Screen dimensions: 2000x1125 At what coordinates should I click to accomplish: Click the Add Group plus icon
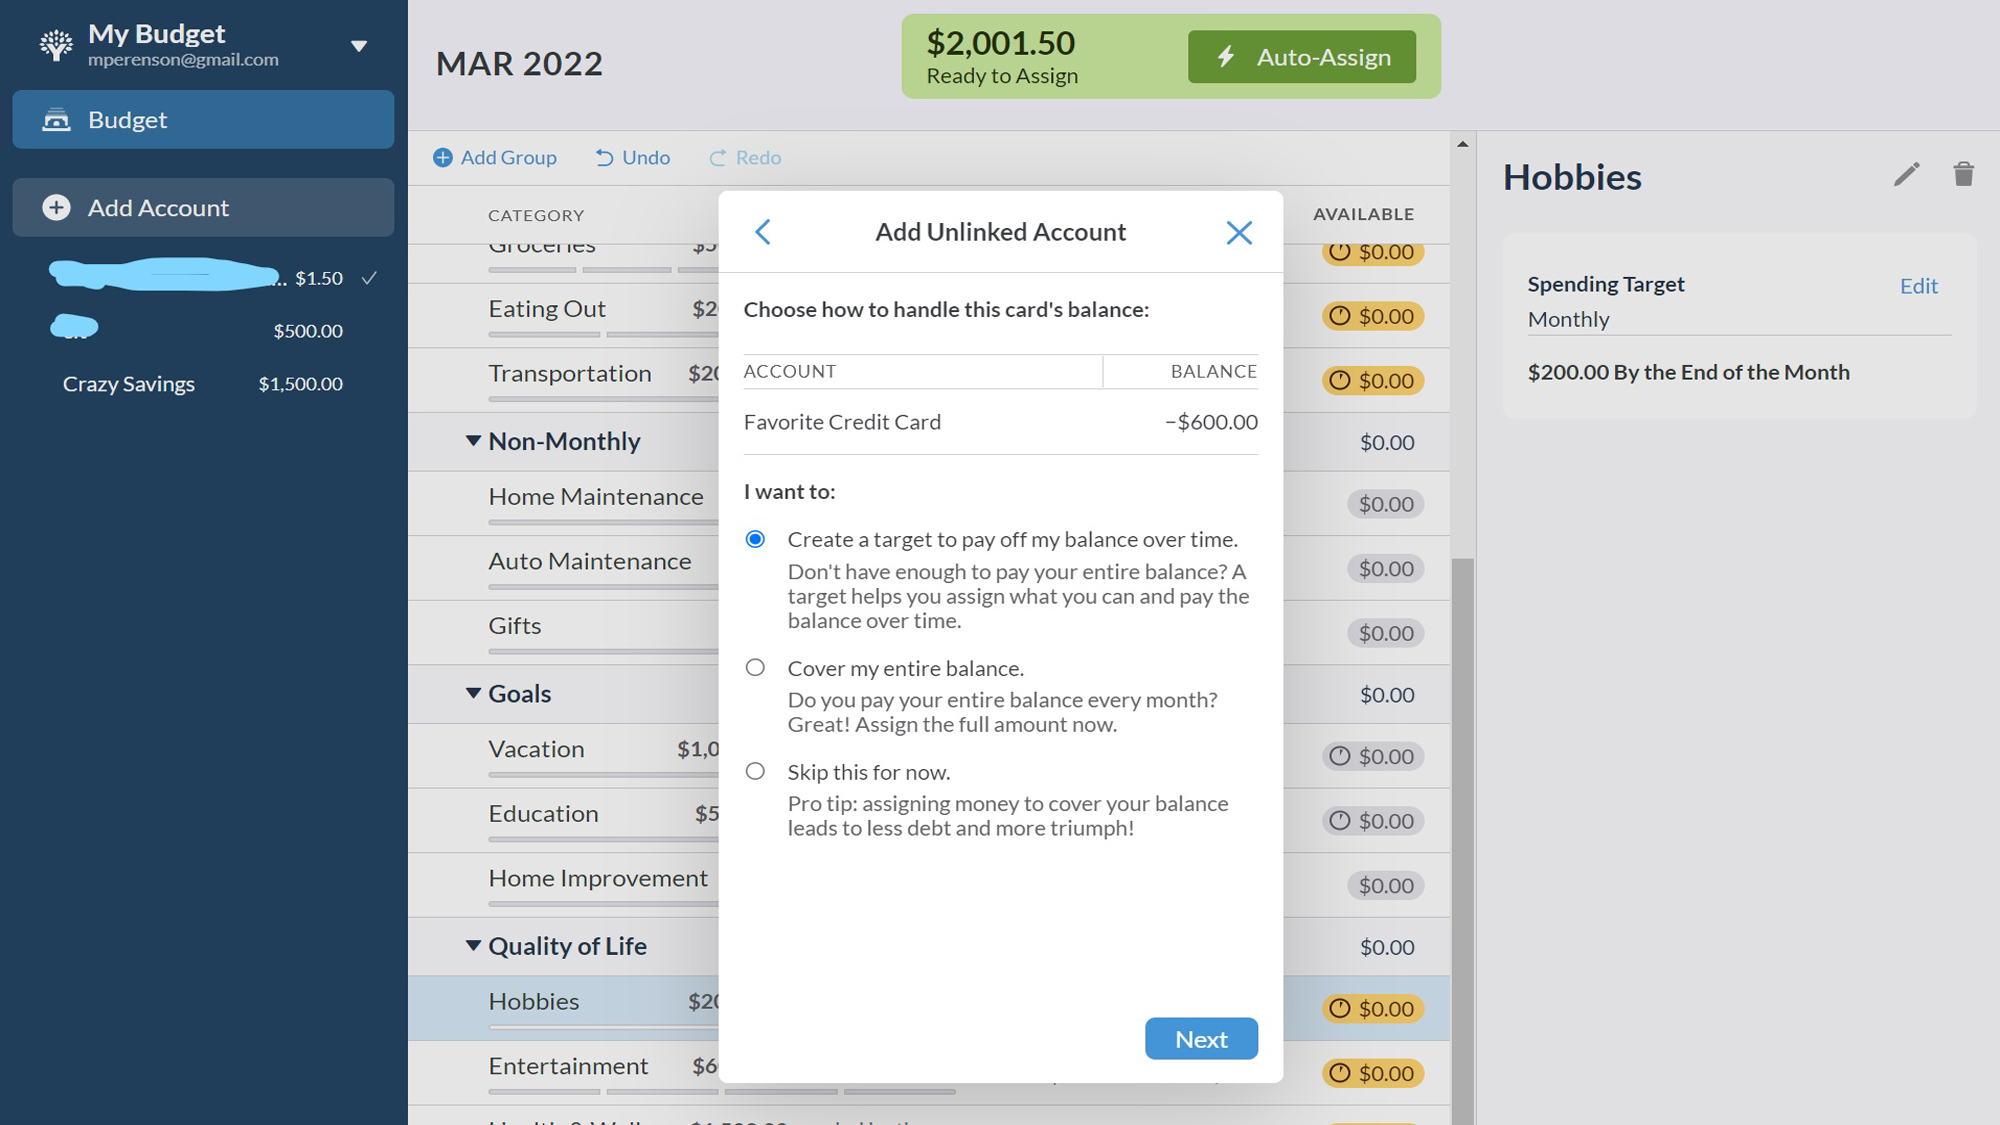point(443,158)
